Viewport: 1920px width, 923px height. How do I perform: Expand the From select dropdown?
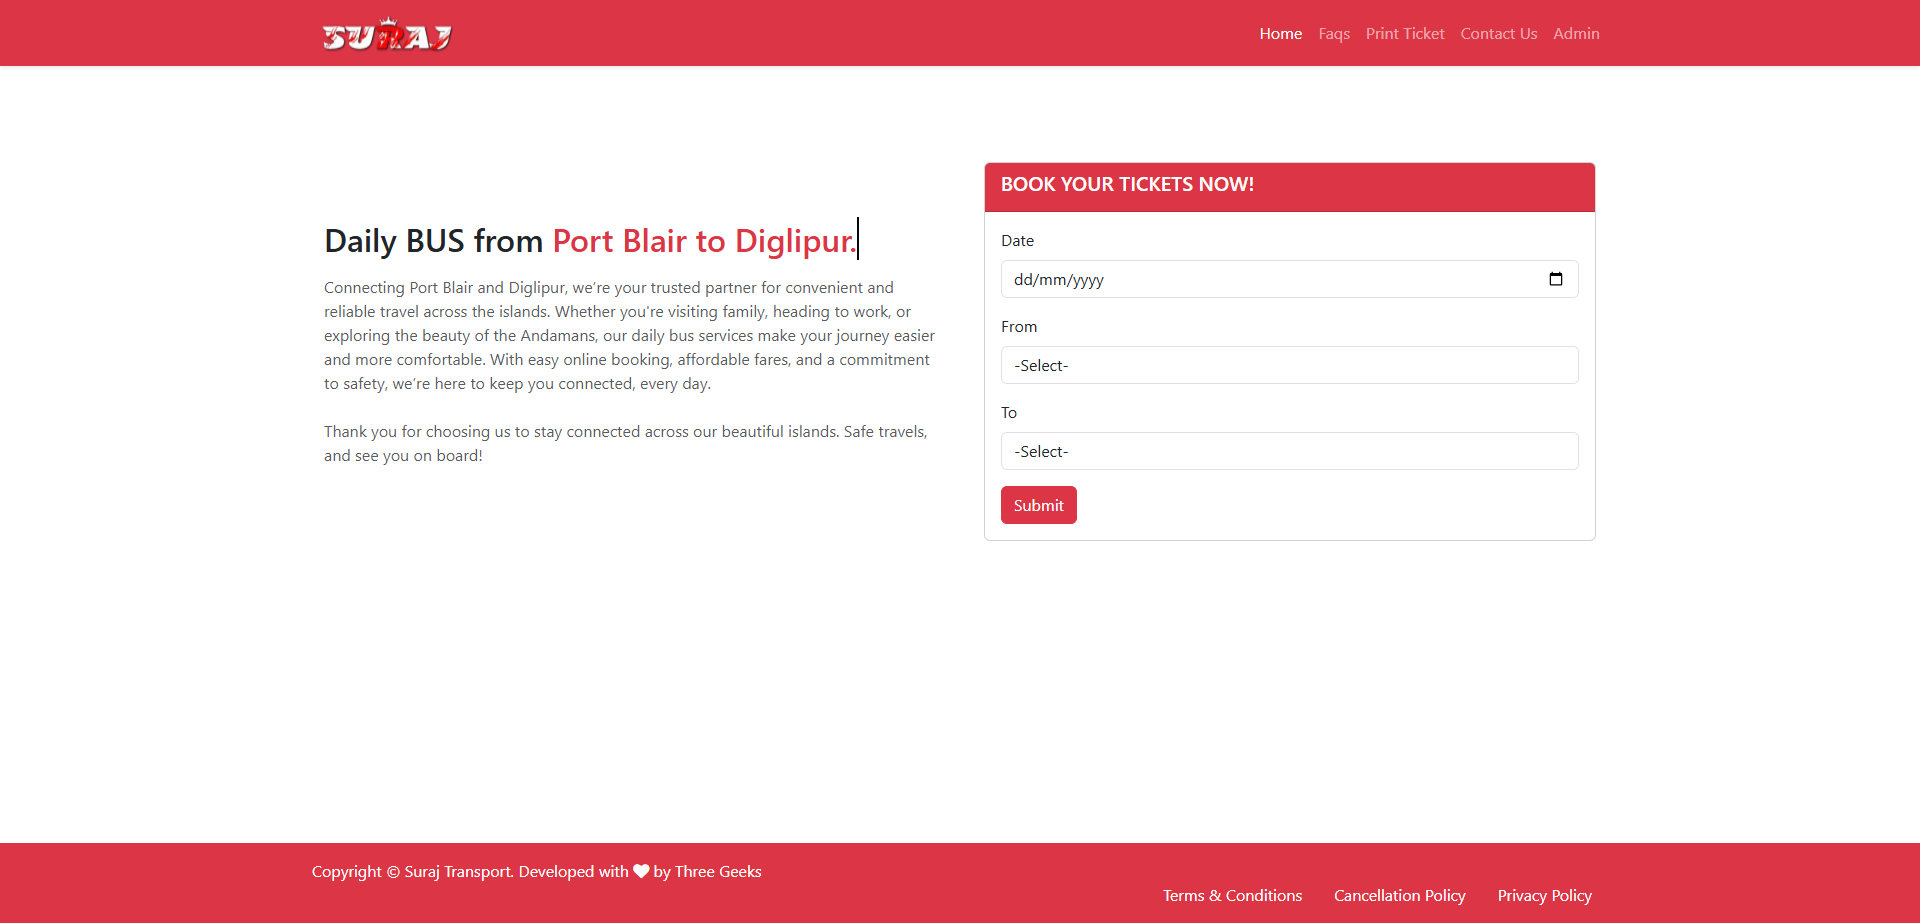[x=1289, y=365]
